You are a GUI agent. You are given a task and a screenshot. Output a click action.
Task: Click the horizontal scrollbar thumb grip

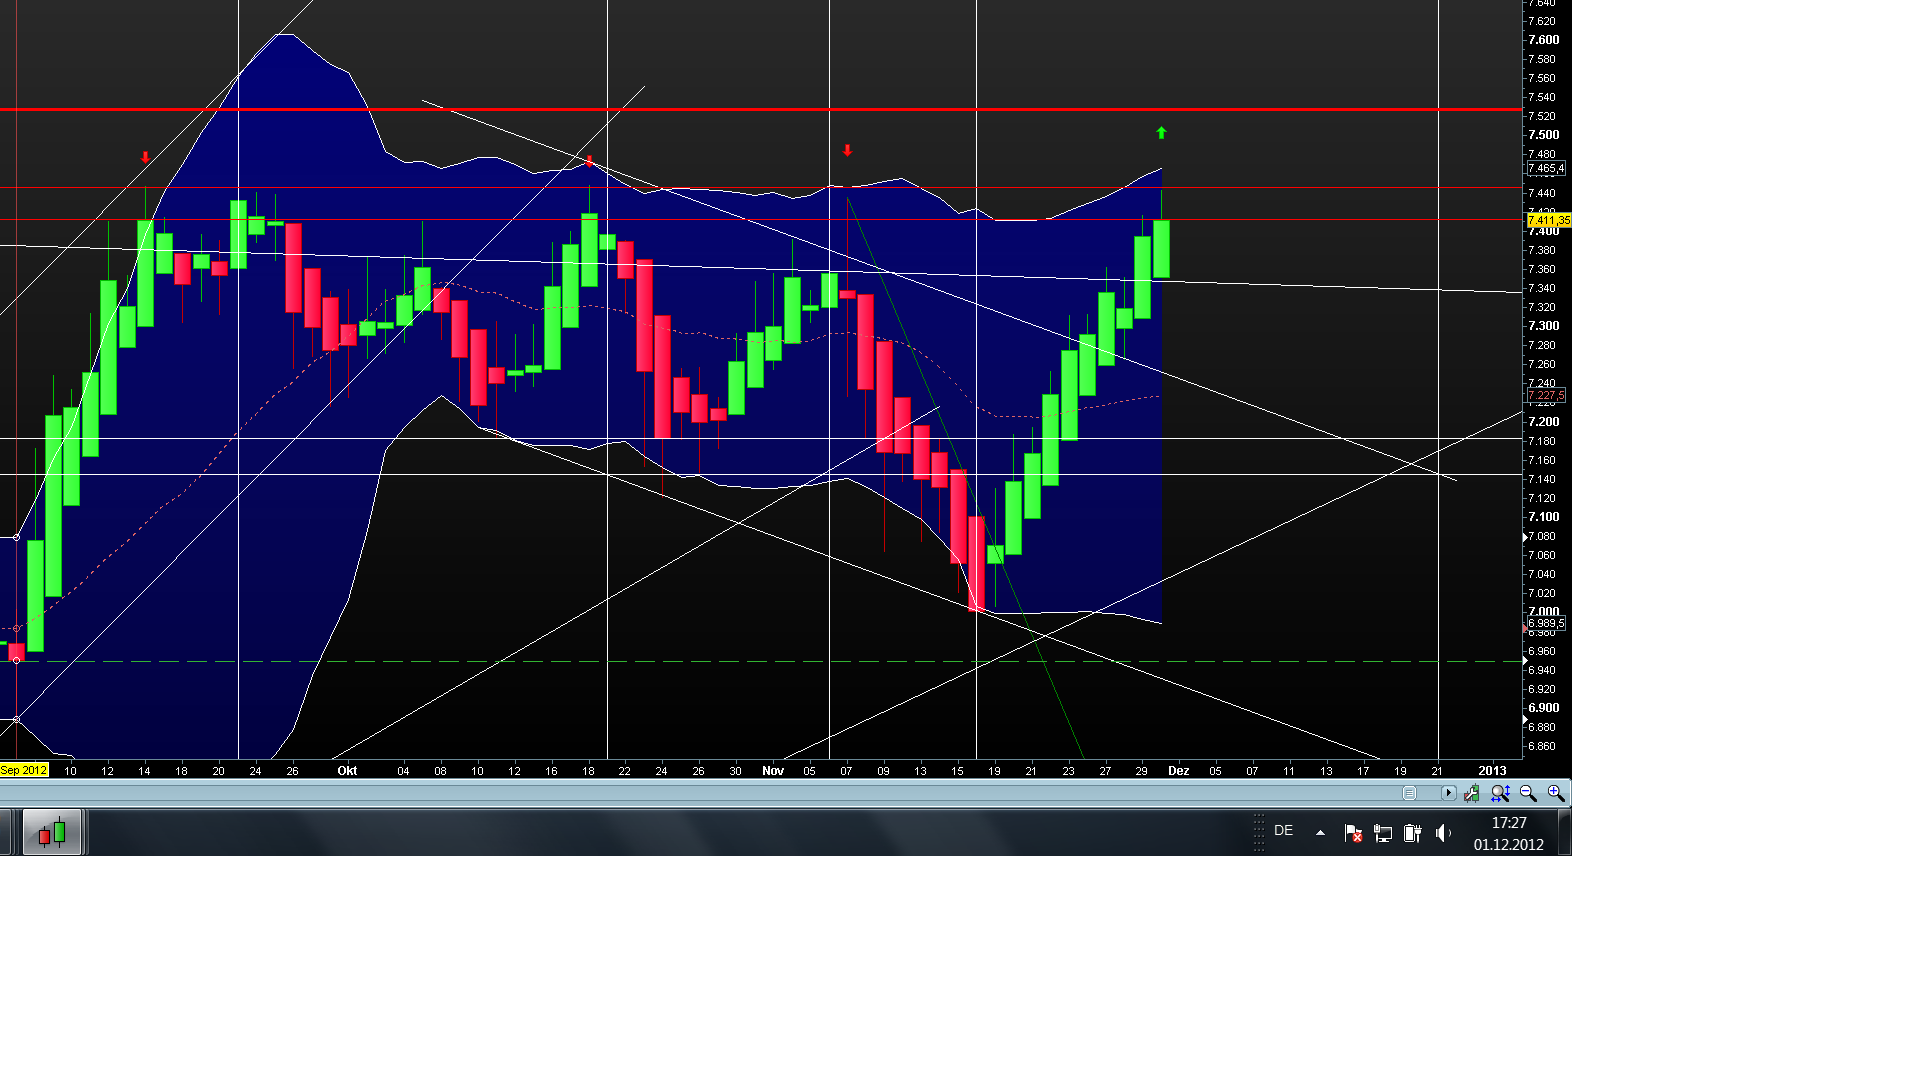coord(1410,793)
